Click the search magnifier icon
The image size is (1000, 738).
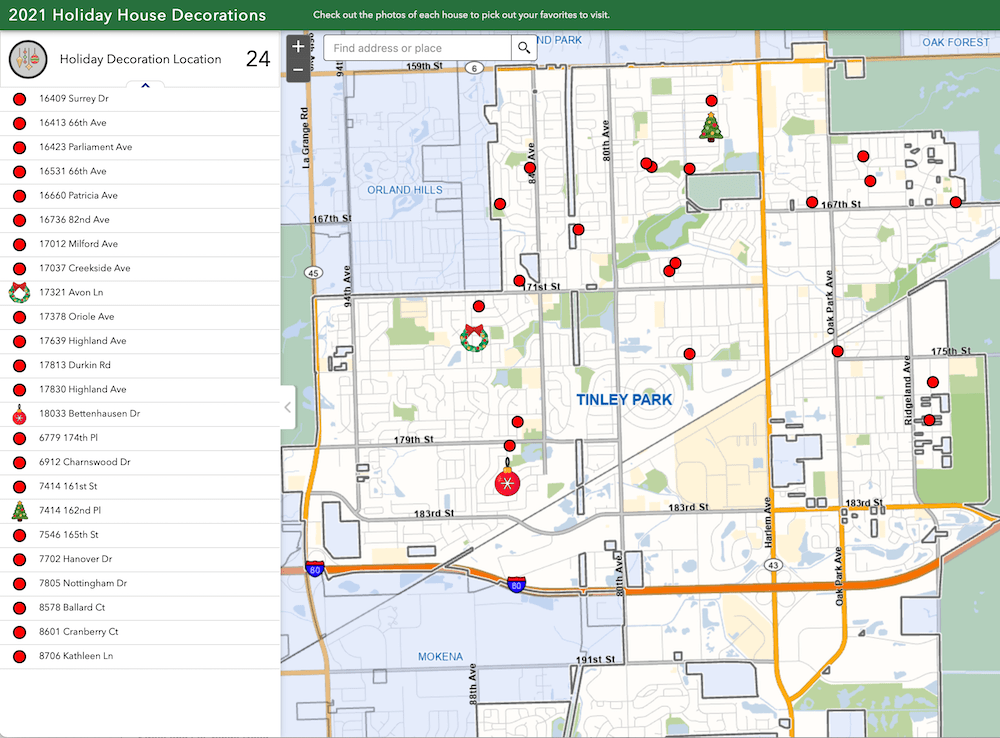pos(524,48)
